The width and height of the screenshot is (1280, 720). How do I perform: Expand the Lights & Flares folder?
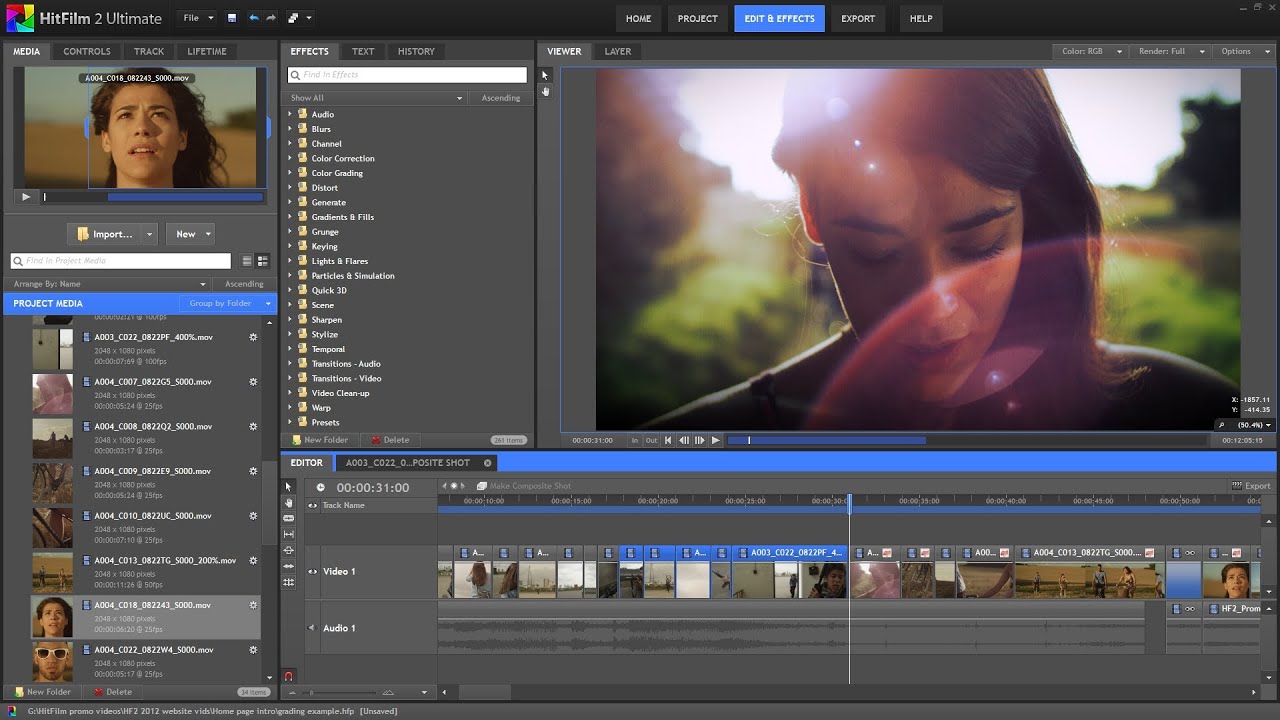290,261
